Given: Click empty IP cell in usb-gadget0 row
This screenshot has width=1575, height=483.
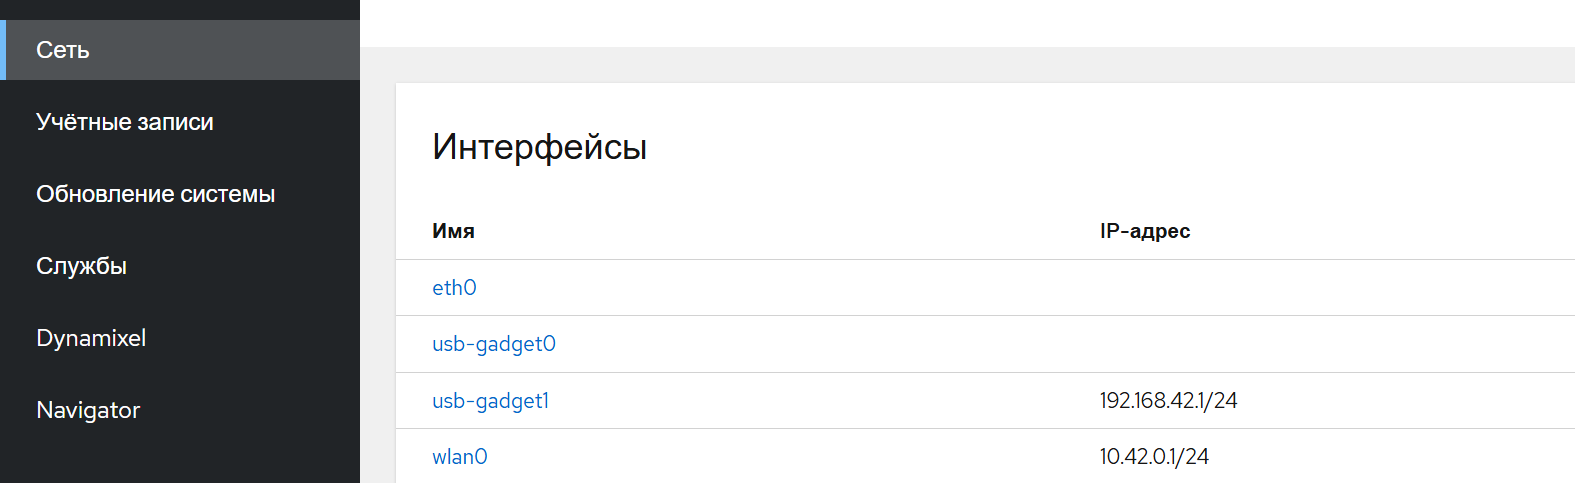Looking at the screenshot, I should 1200,344.
